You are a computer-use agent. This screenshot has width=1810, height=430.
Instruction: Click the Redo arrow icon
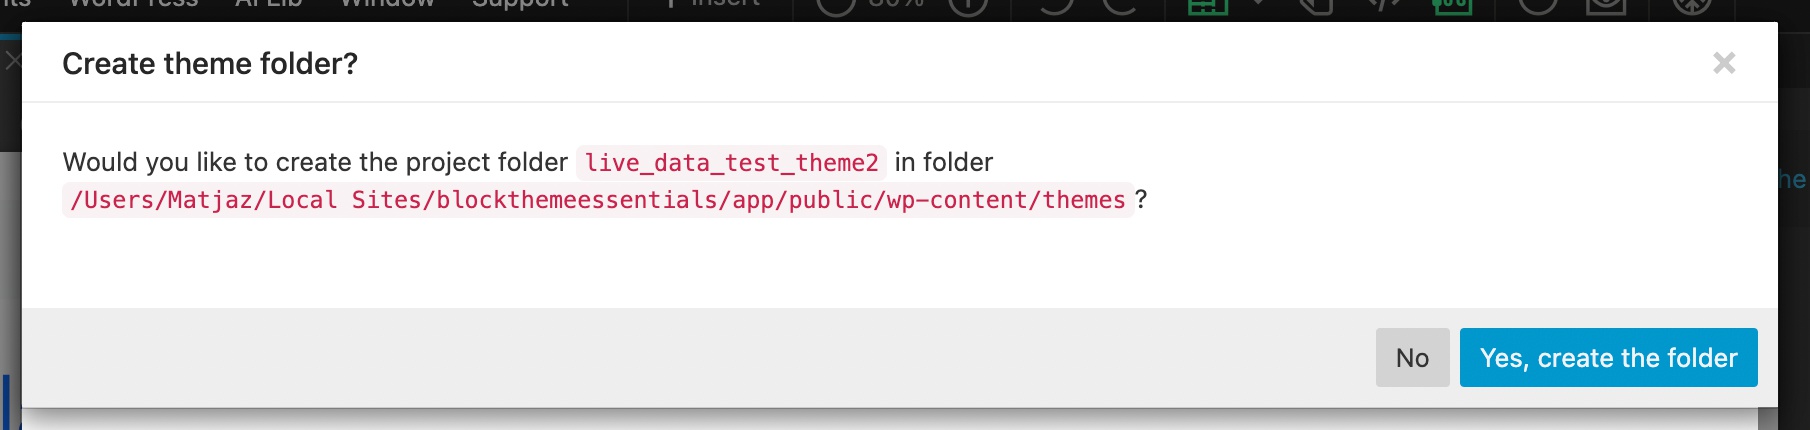tap(1122, 5)
